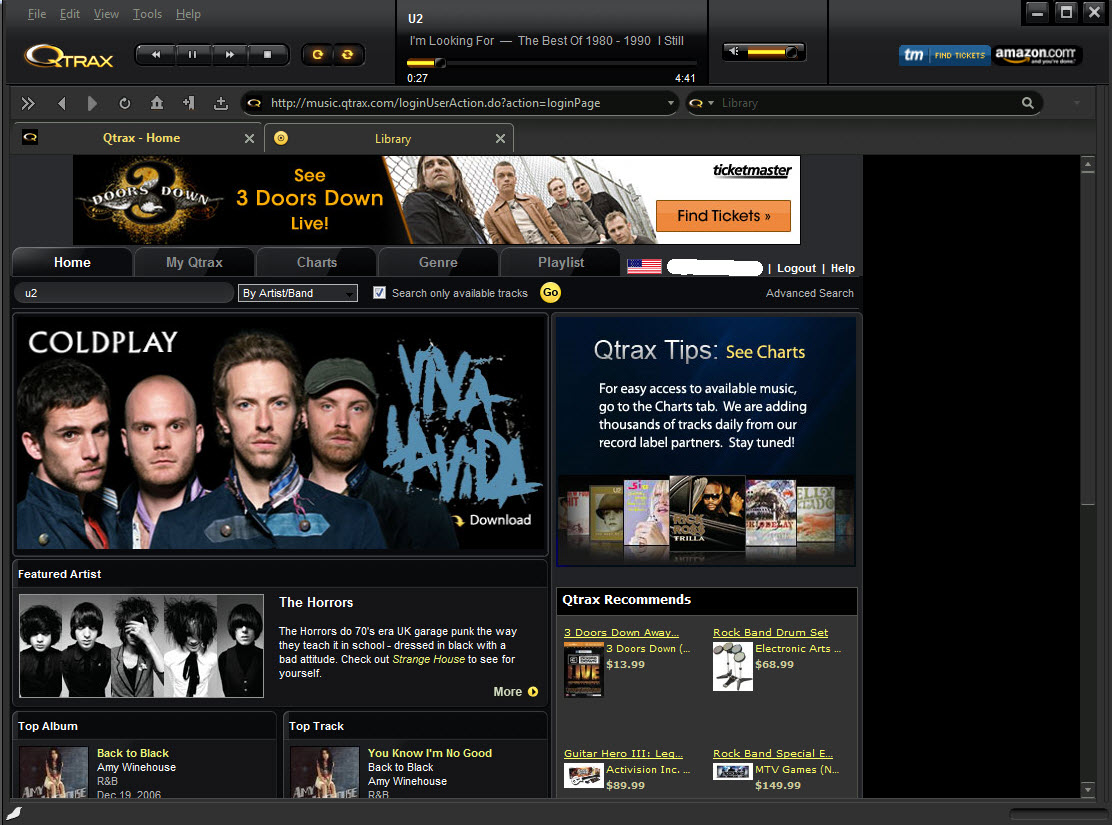
Task: Mute audio with the speaker icon
Action: [735, 52]
